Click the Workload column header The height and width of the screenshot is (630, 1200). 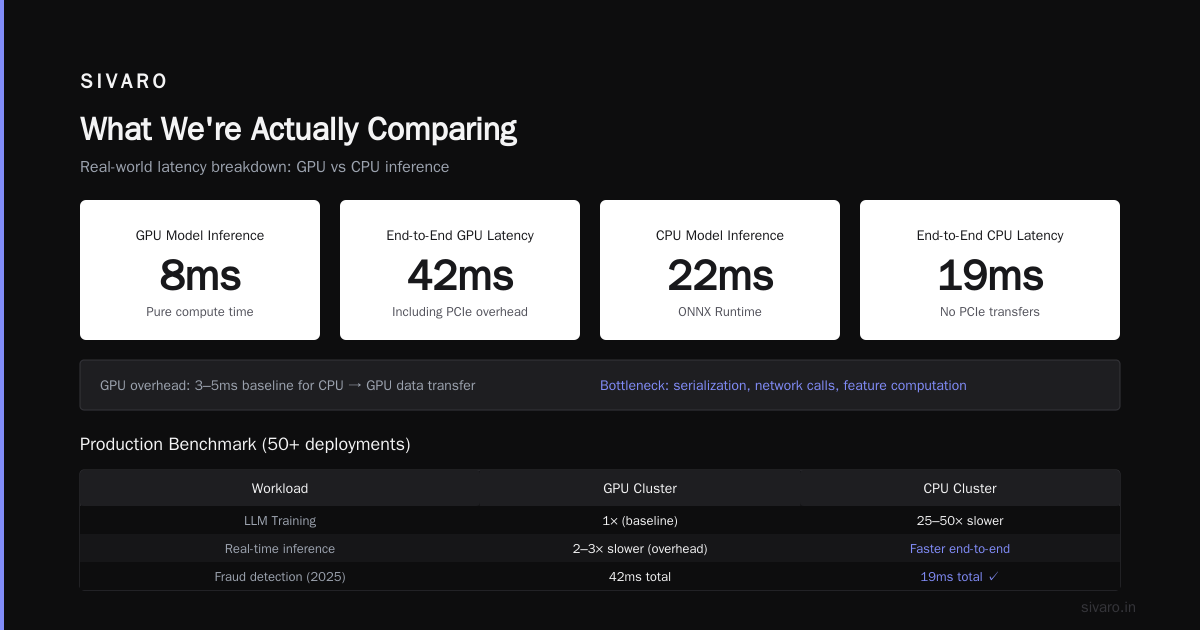point(280,489)
